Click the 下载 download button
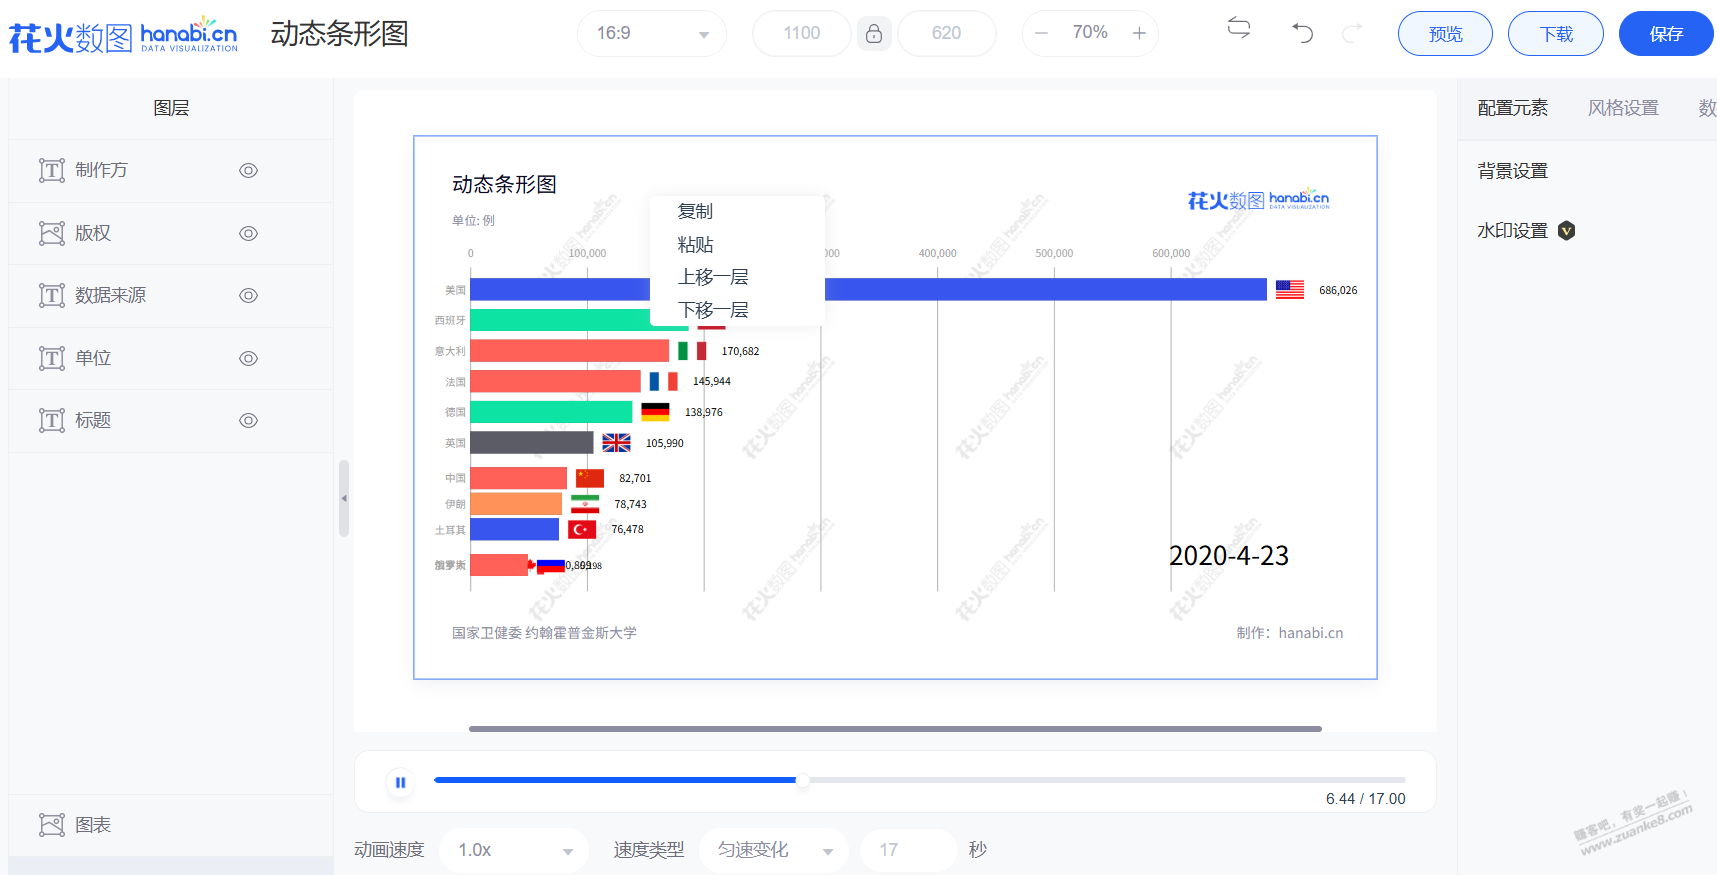 pos(1556,34)
